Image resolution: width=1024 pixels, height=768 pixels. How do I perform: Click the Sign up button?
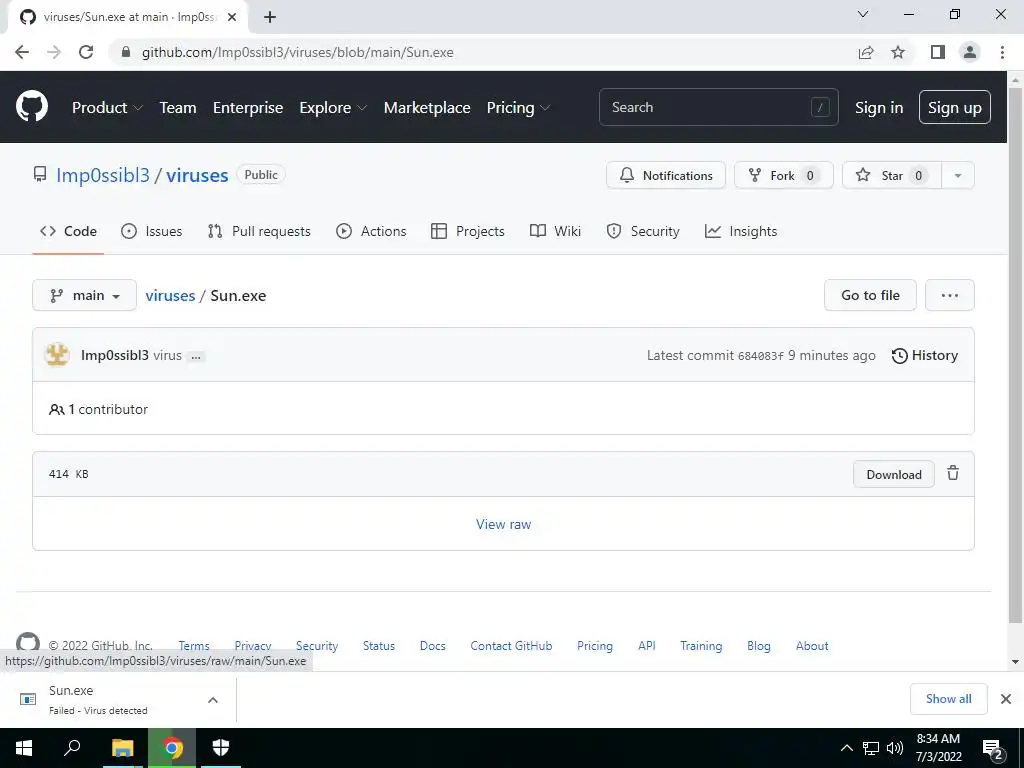coord(954,107)
